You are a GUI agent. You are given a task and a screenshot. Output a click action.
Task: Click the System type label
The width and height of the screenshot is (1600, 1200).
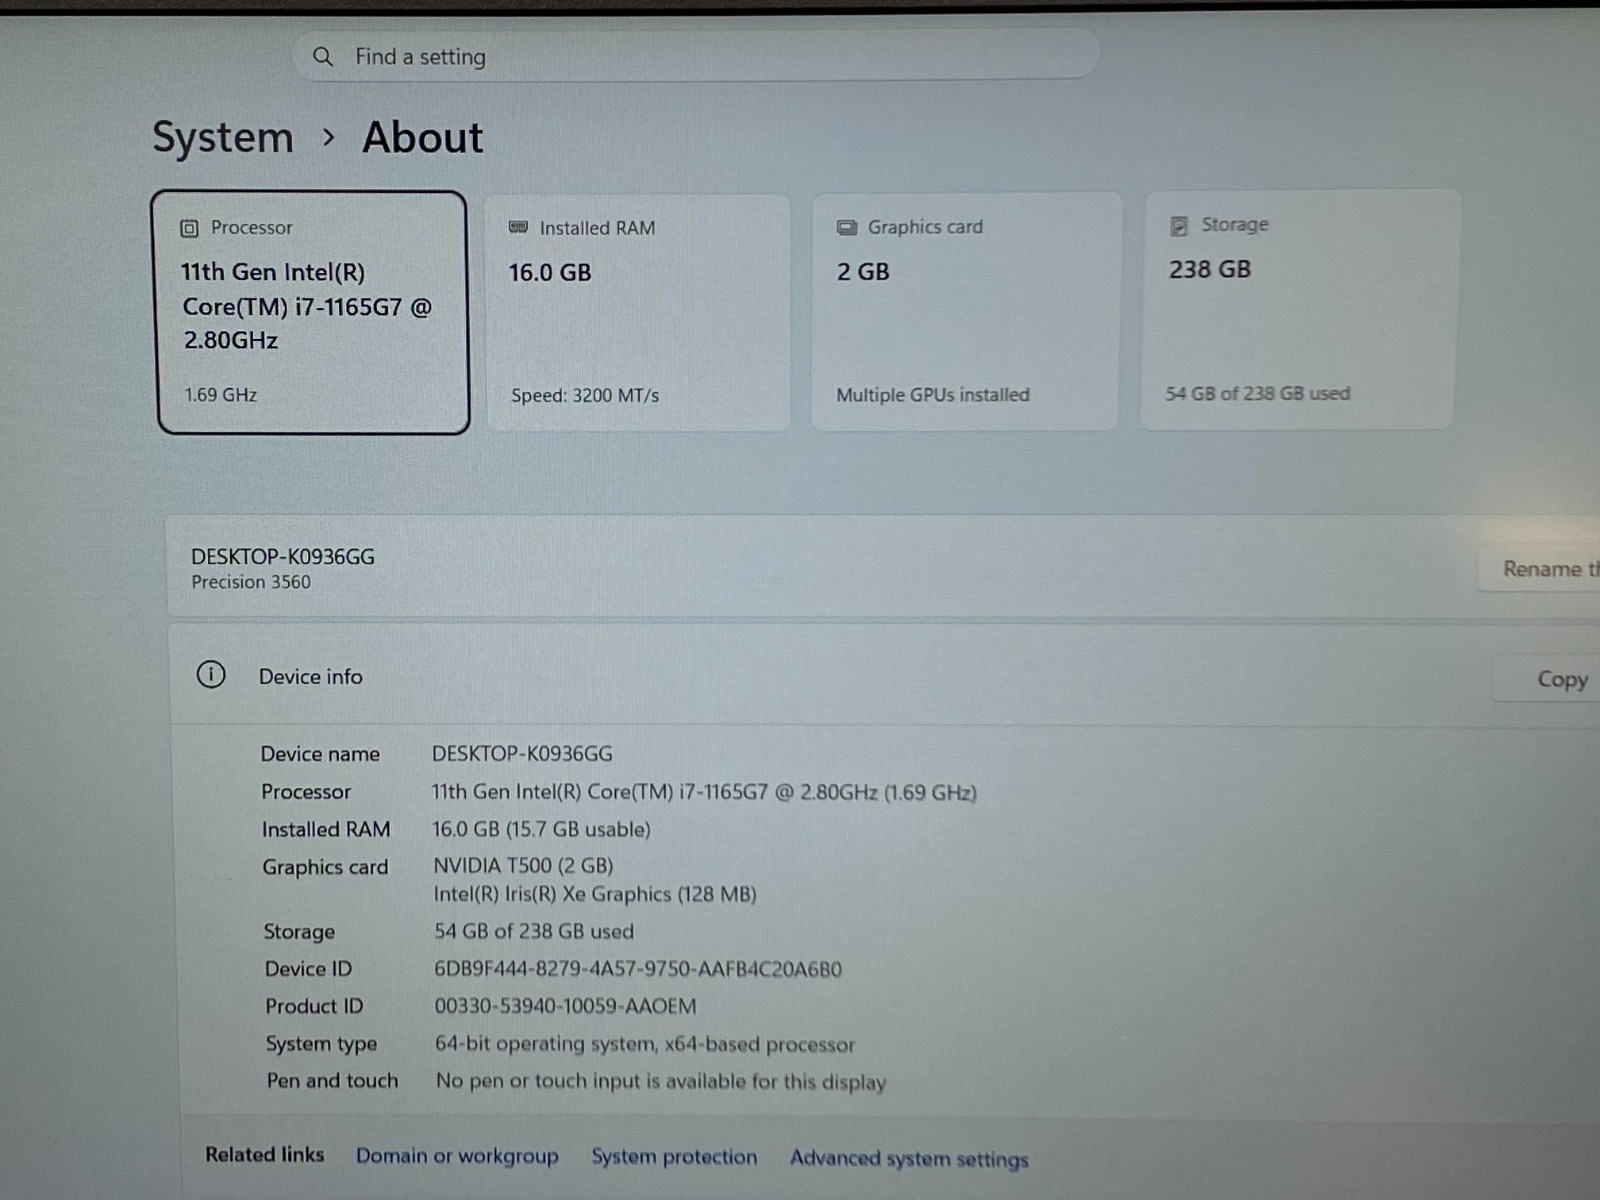tap(321, 1043)
